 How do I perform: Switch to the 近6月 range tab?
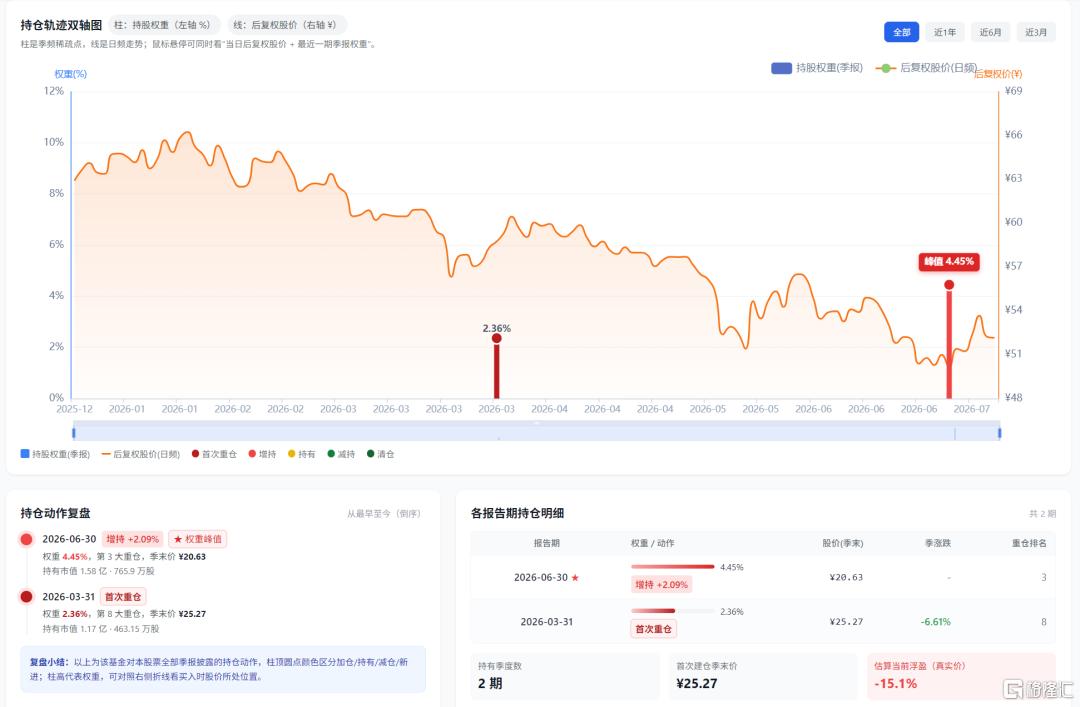tap(990, 32)
